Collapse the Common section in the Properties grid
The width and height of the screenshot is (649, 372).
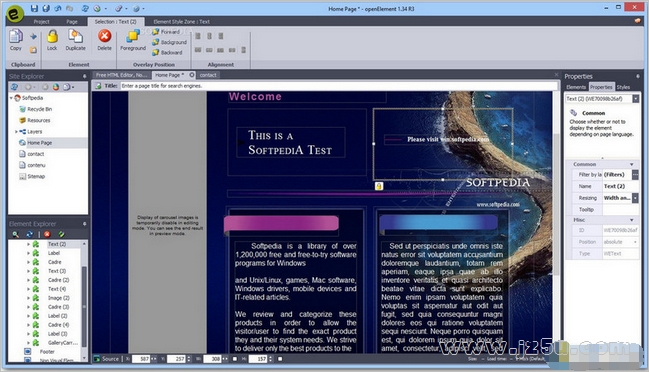(632, 164)
